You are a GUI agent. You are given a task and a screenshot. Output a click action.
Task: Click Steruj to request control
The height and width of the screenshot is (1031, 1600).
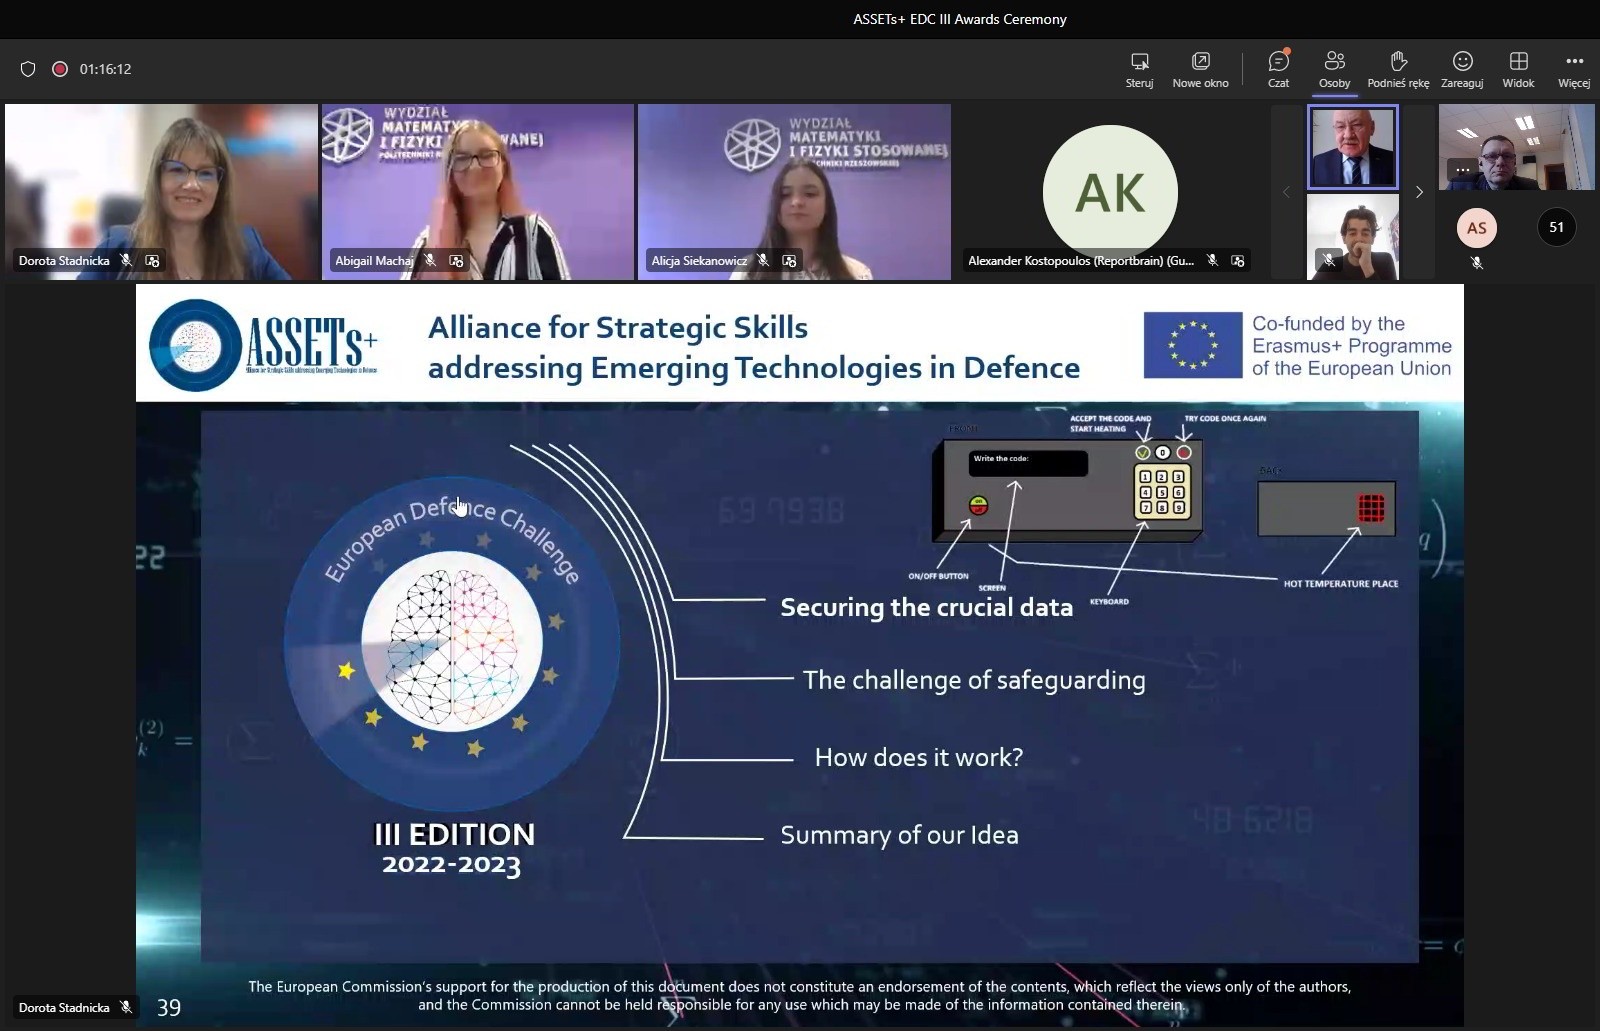click(x=1139, y=68)
